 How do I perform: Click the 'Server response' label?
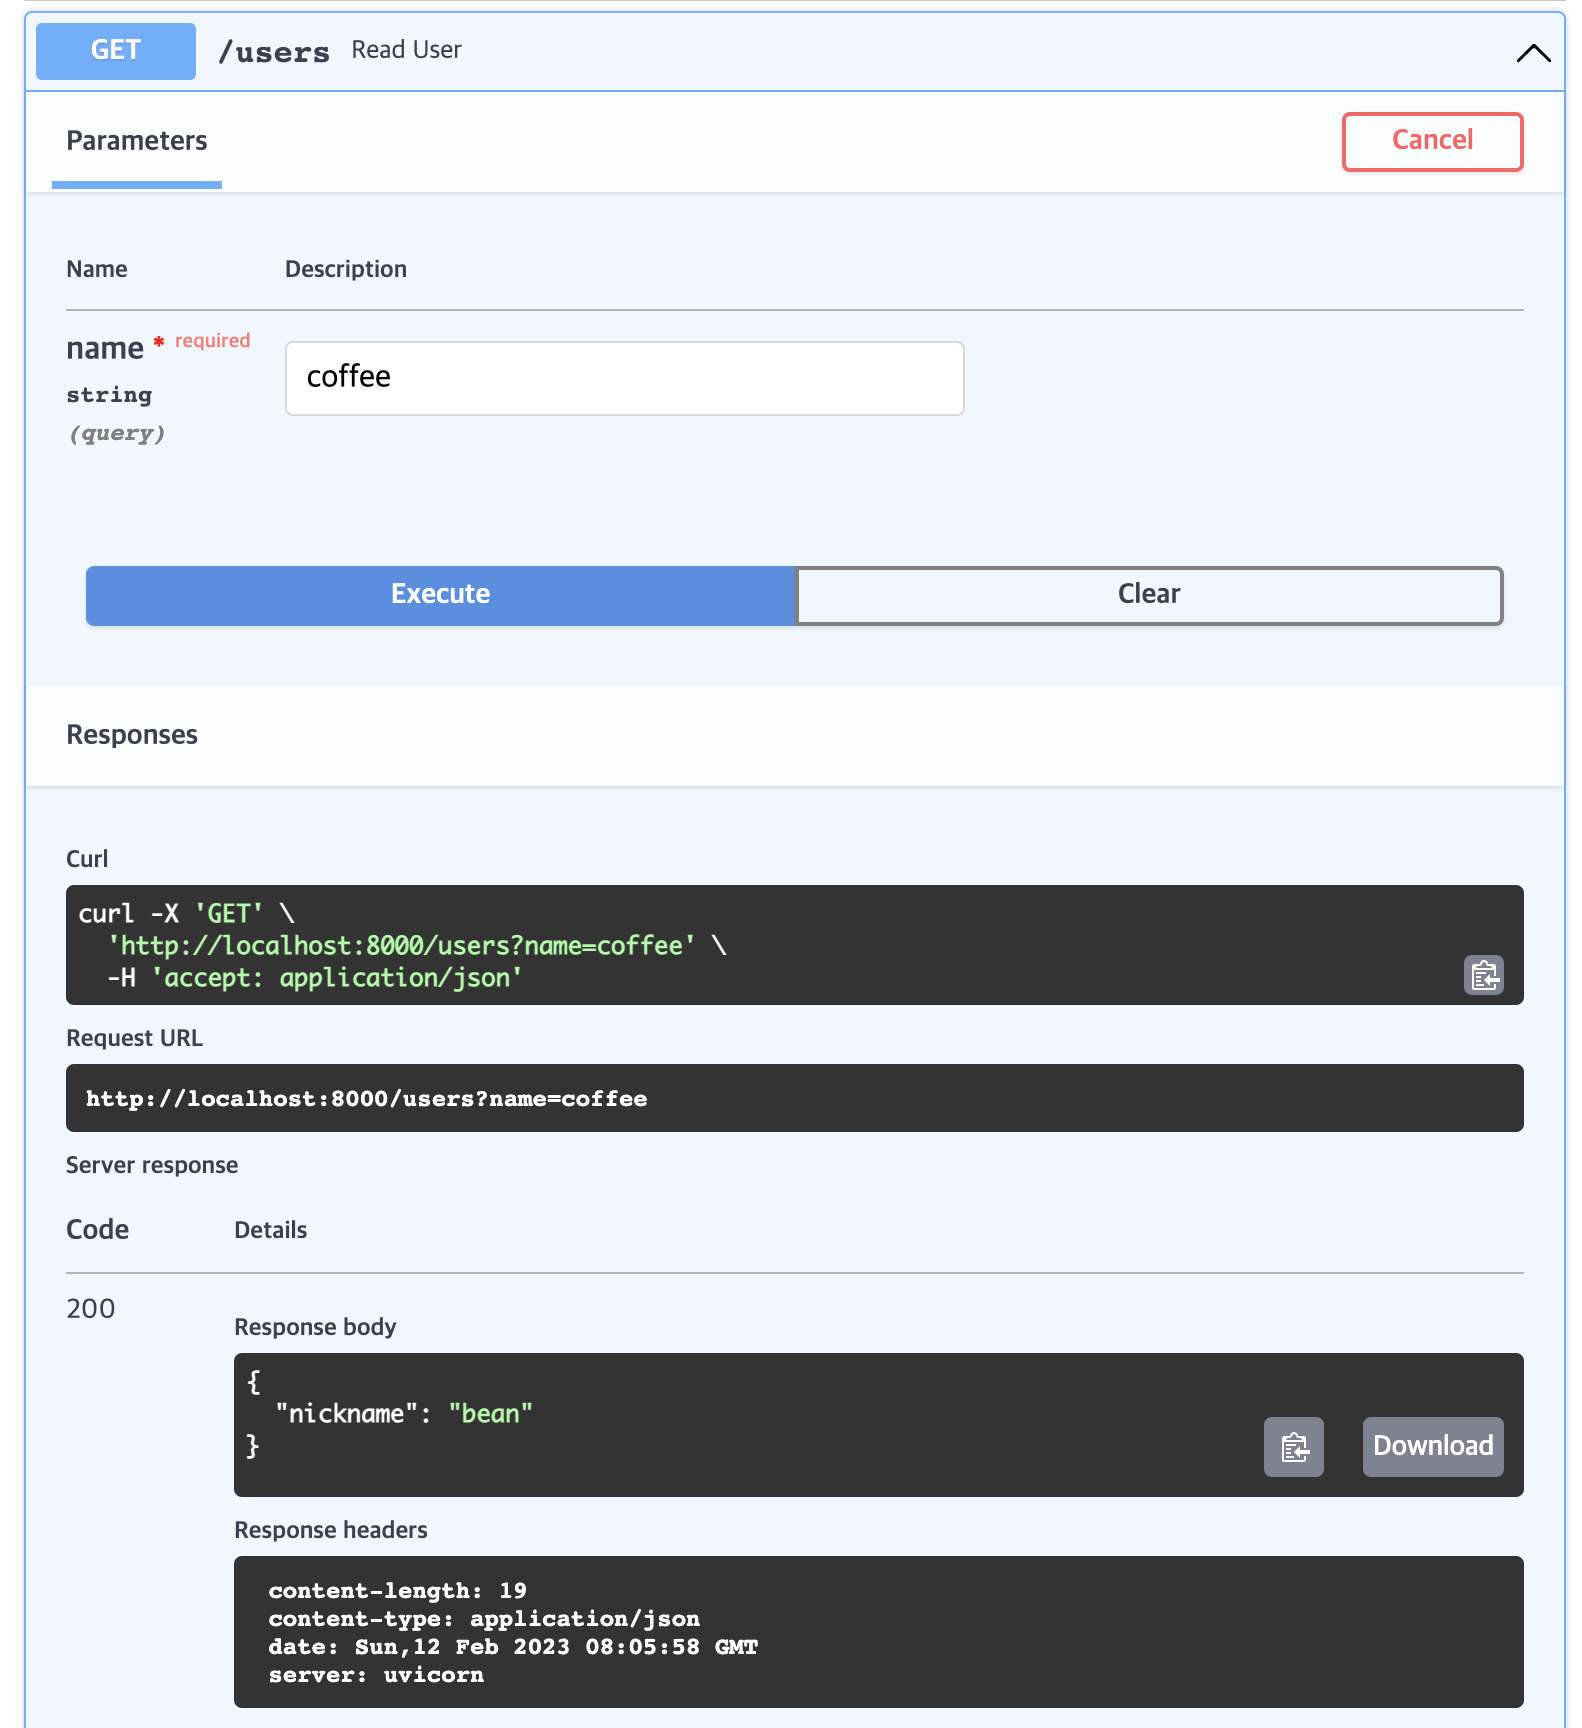tap(152, 1165)
